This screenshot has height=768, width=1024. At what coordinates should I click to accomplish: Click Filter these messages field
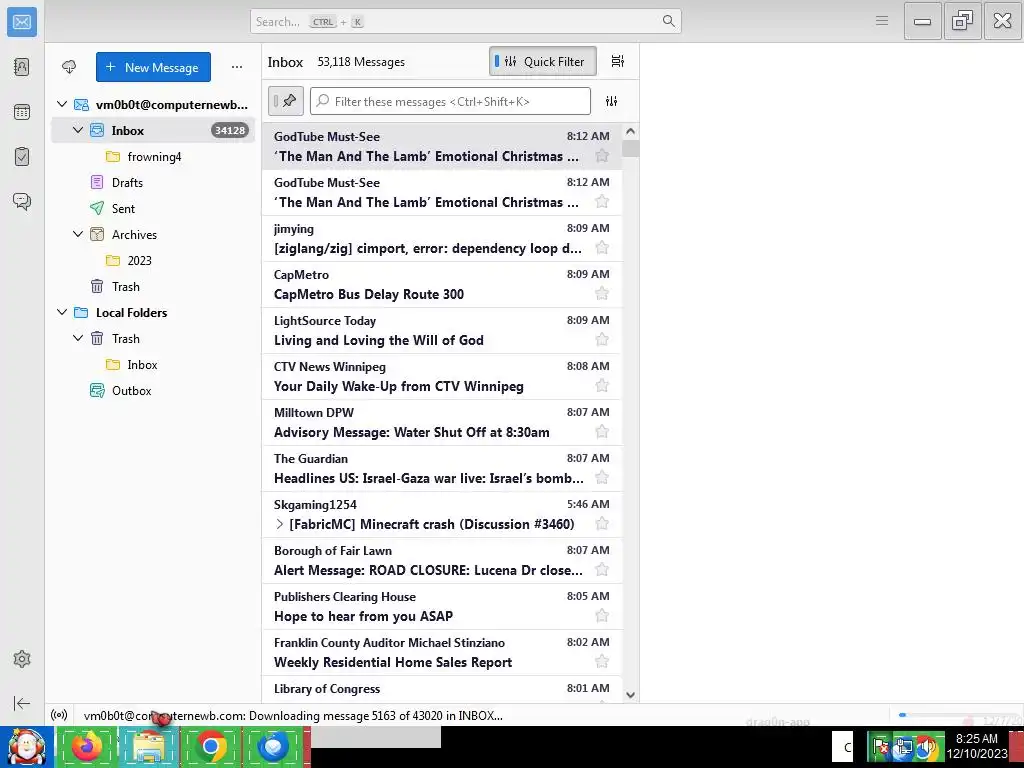click(450, 101)
